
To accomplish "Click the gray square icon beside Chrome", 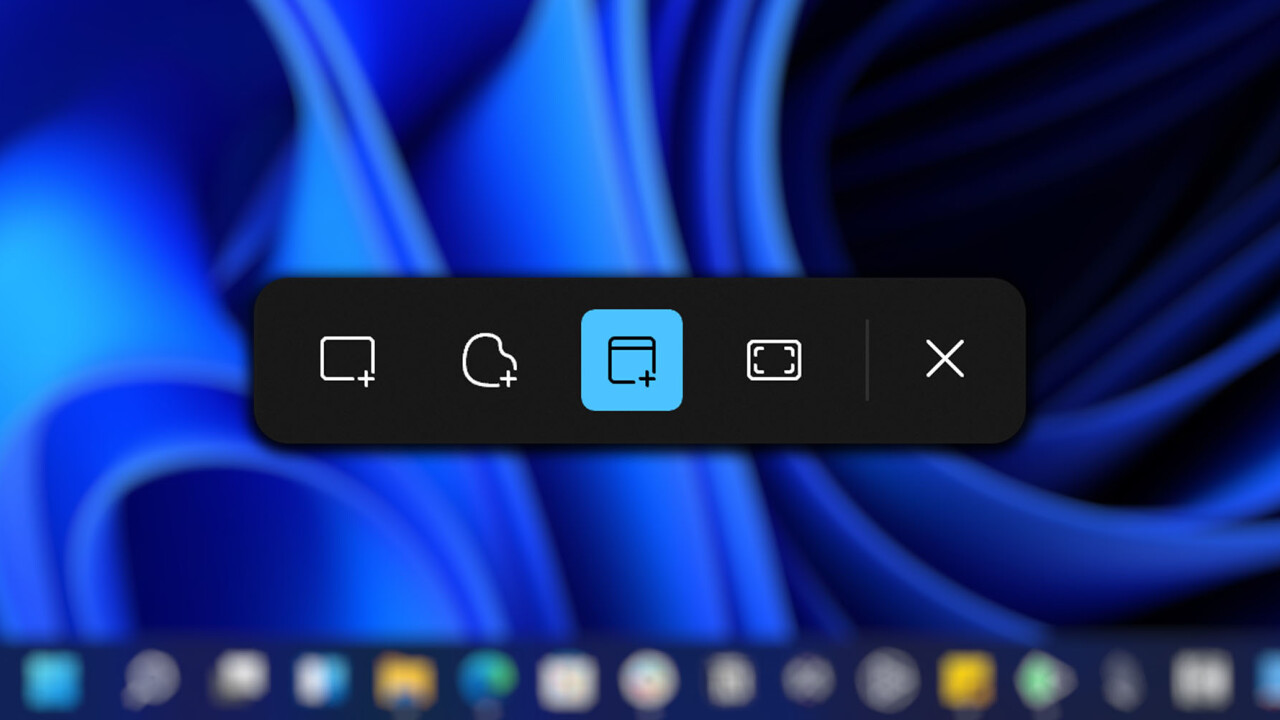I will click(730, 682).
